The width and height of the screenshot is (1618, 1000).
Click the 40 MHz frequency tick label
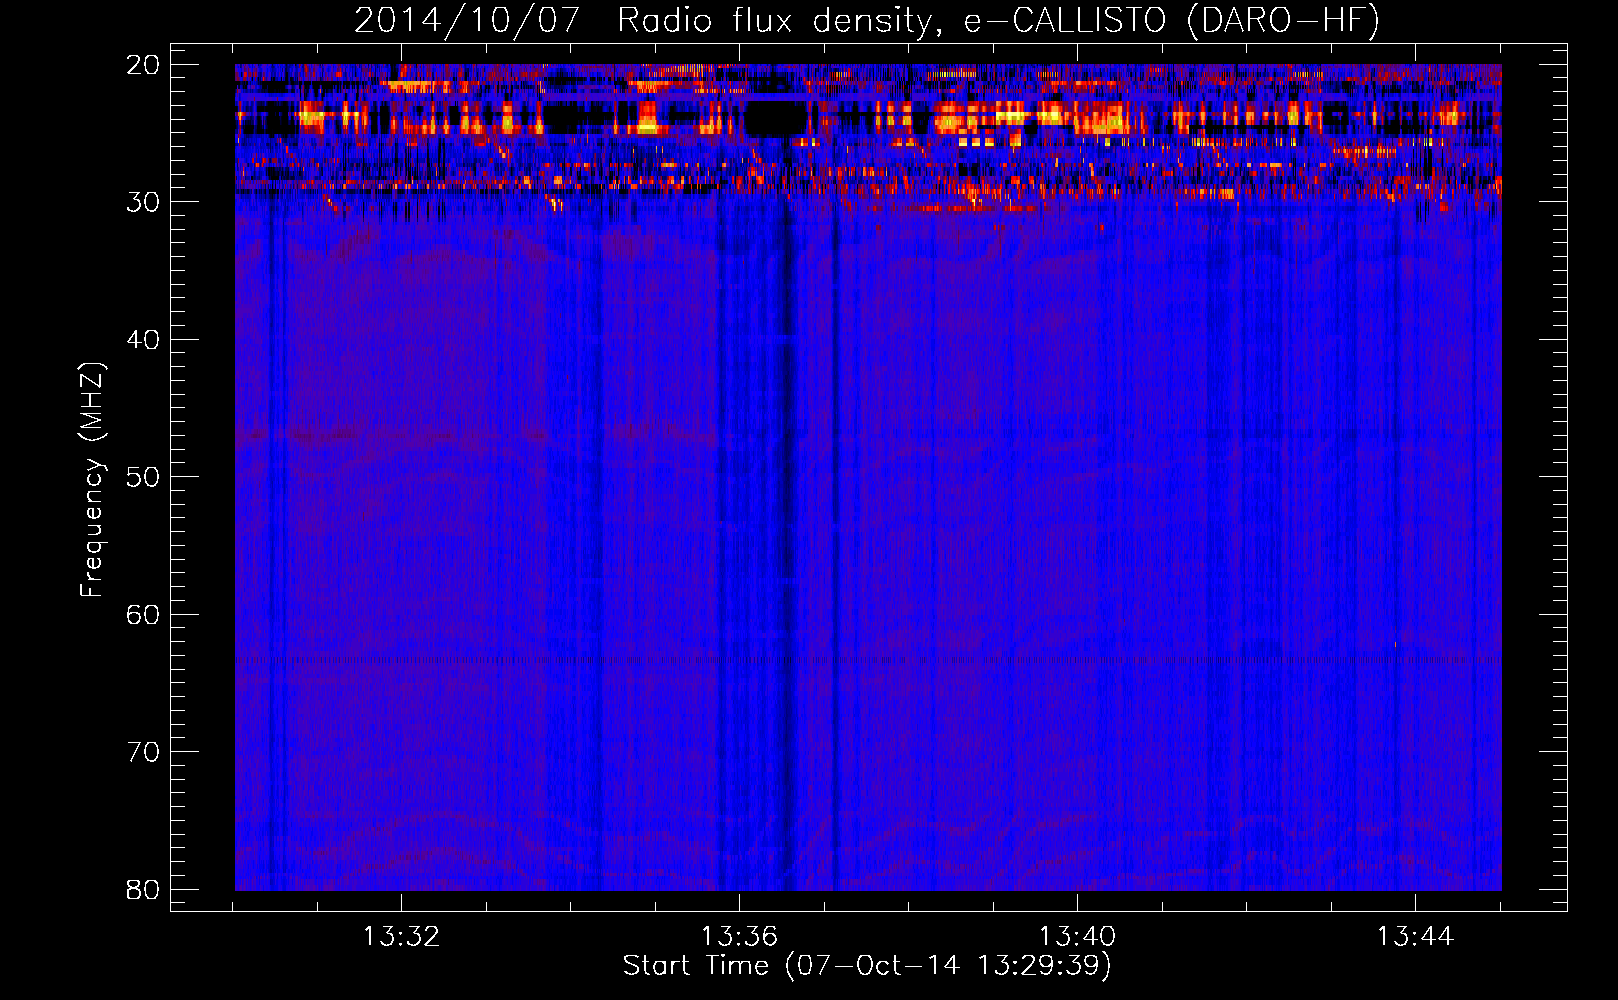pos(143,340)
